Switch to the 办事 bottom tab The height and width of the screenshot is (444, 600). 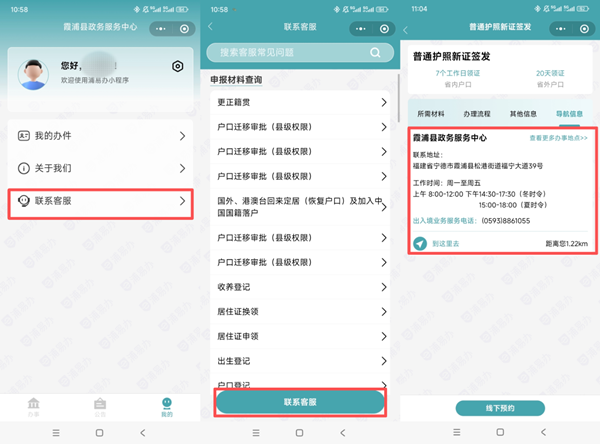[x=33, y=407]
